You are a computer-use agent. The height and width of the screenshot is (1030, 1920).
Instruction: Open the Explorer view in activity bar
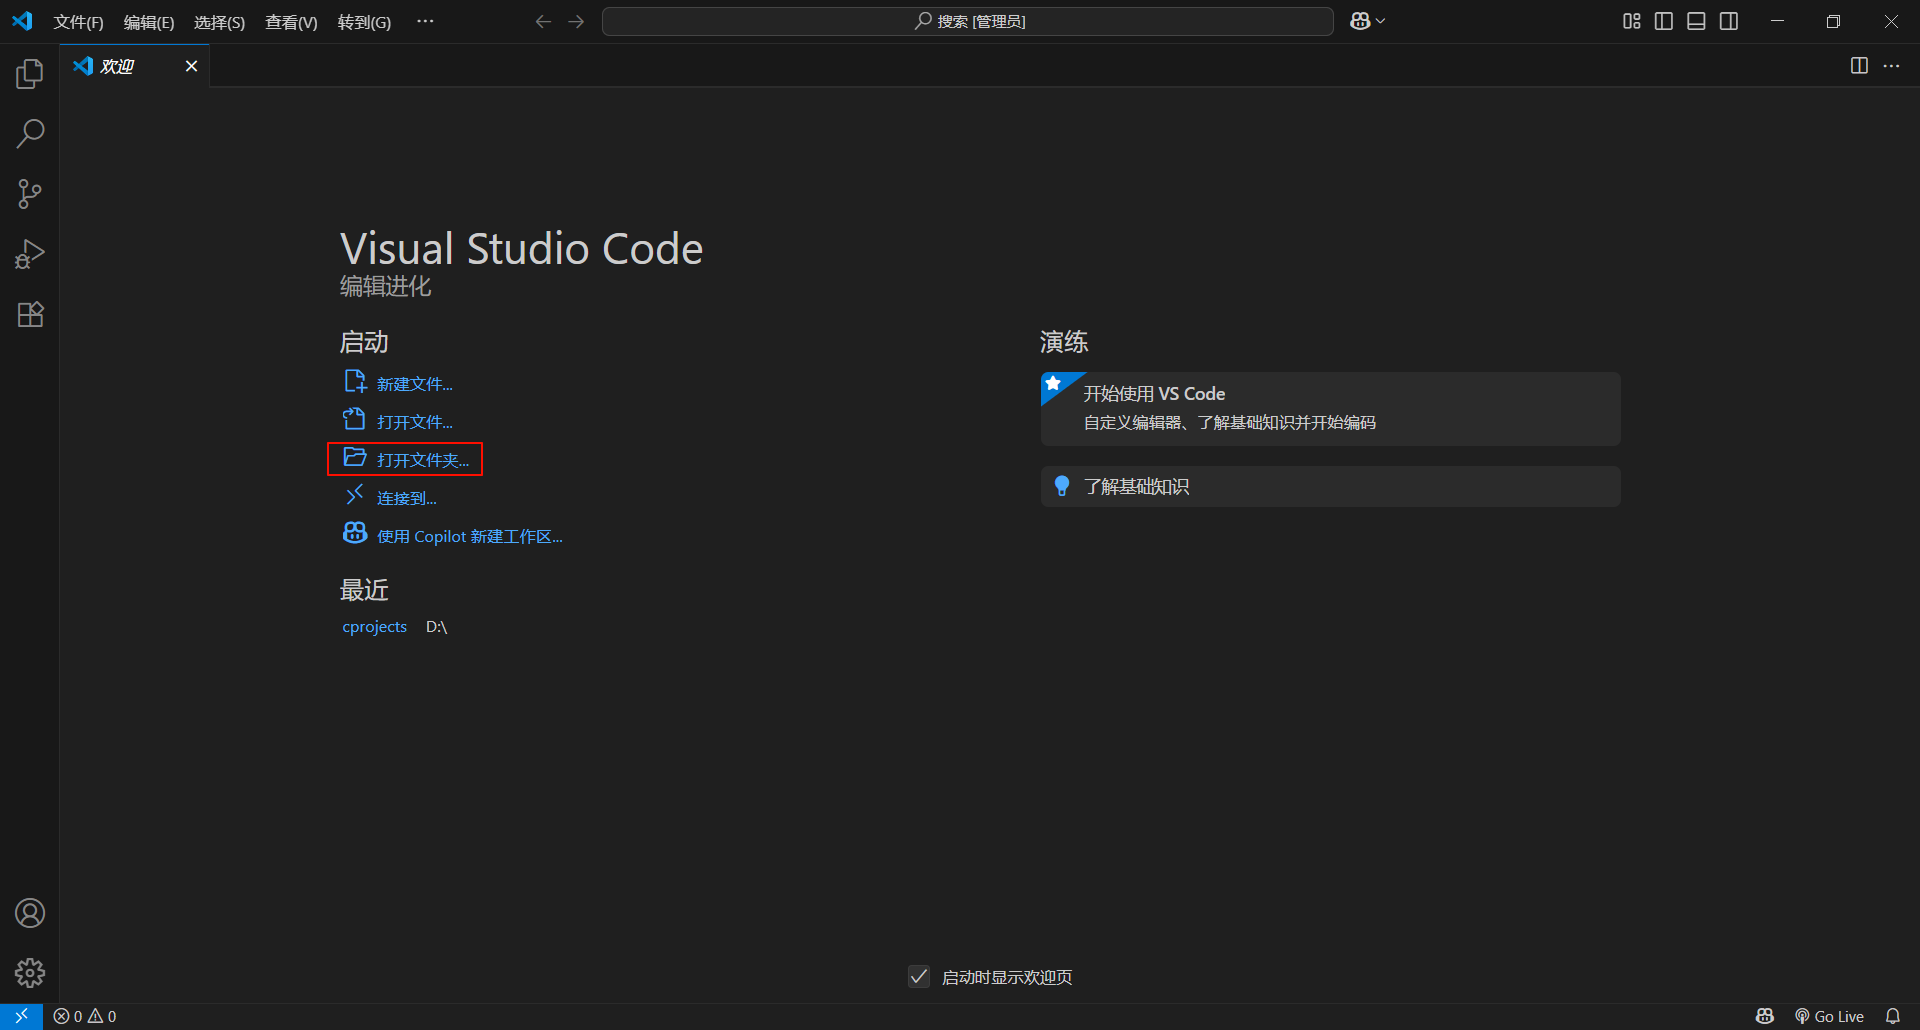pos(30,74)
